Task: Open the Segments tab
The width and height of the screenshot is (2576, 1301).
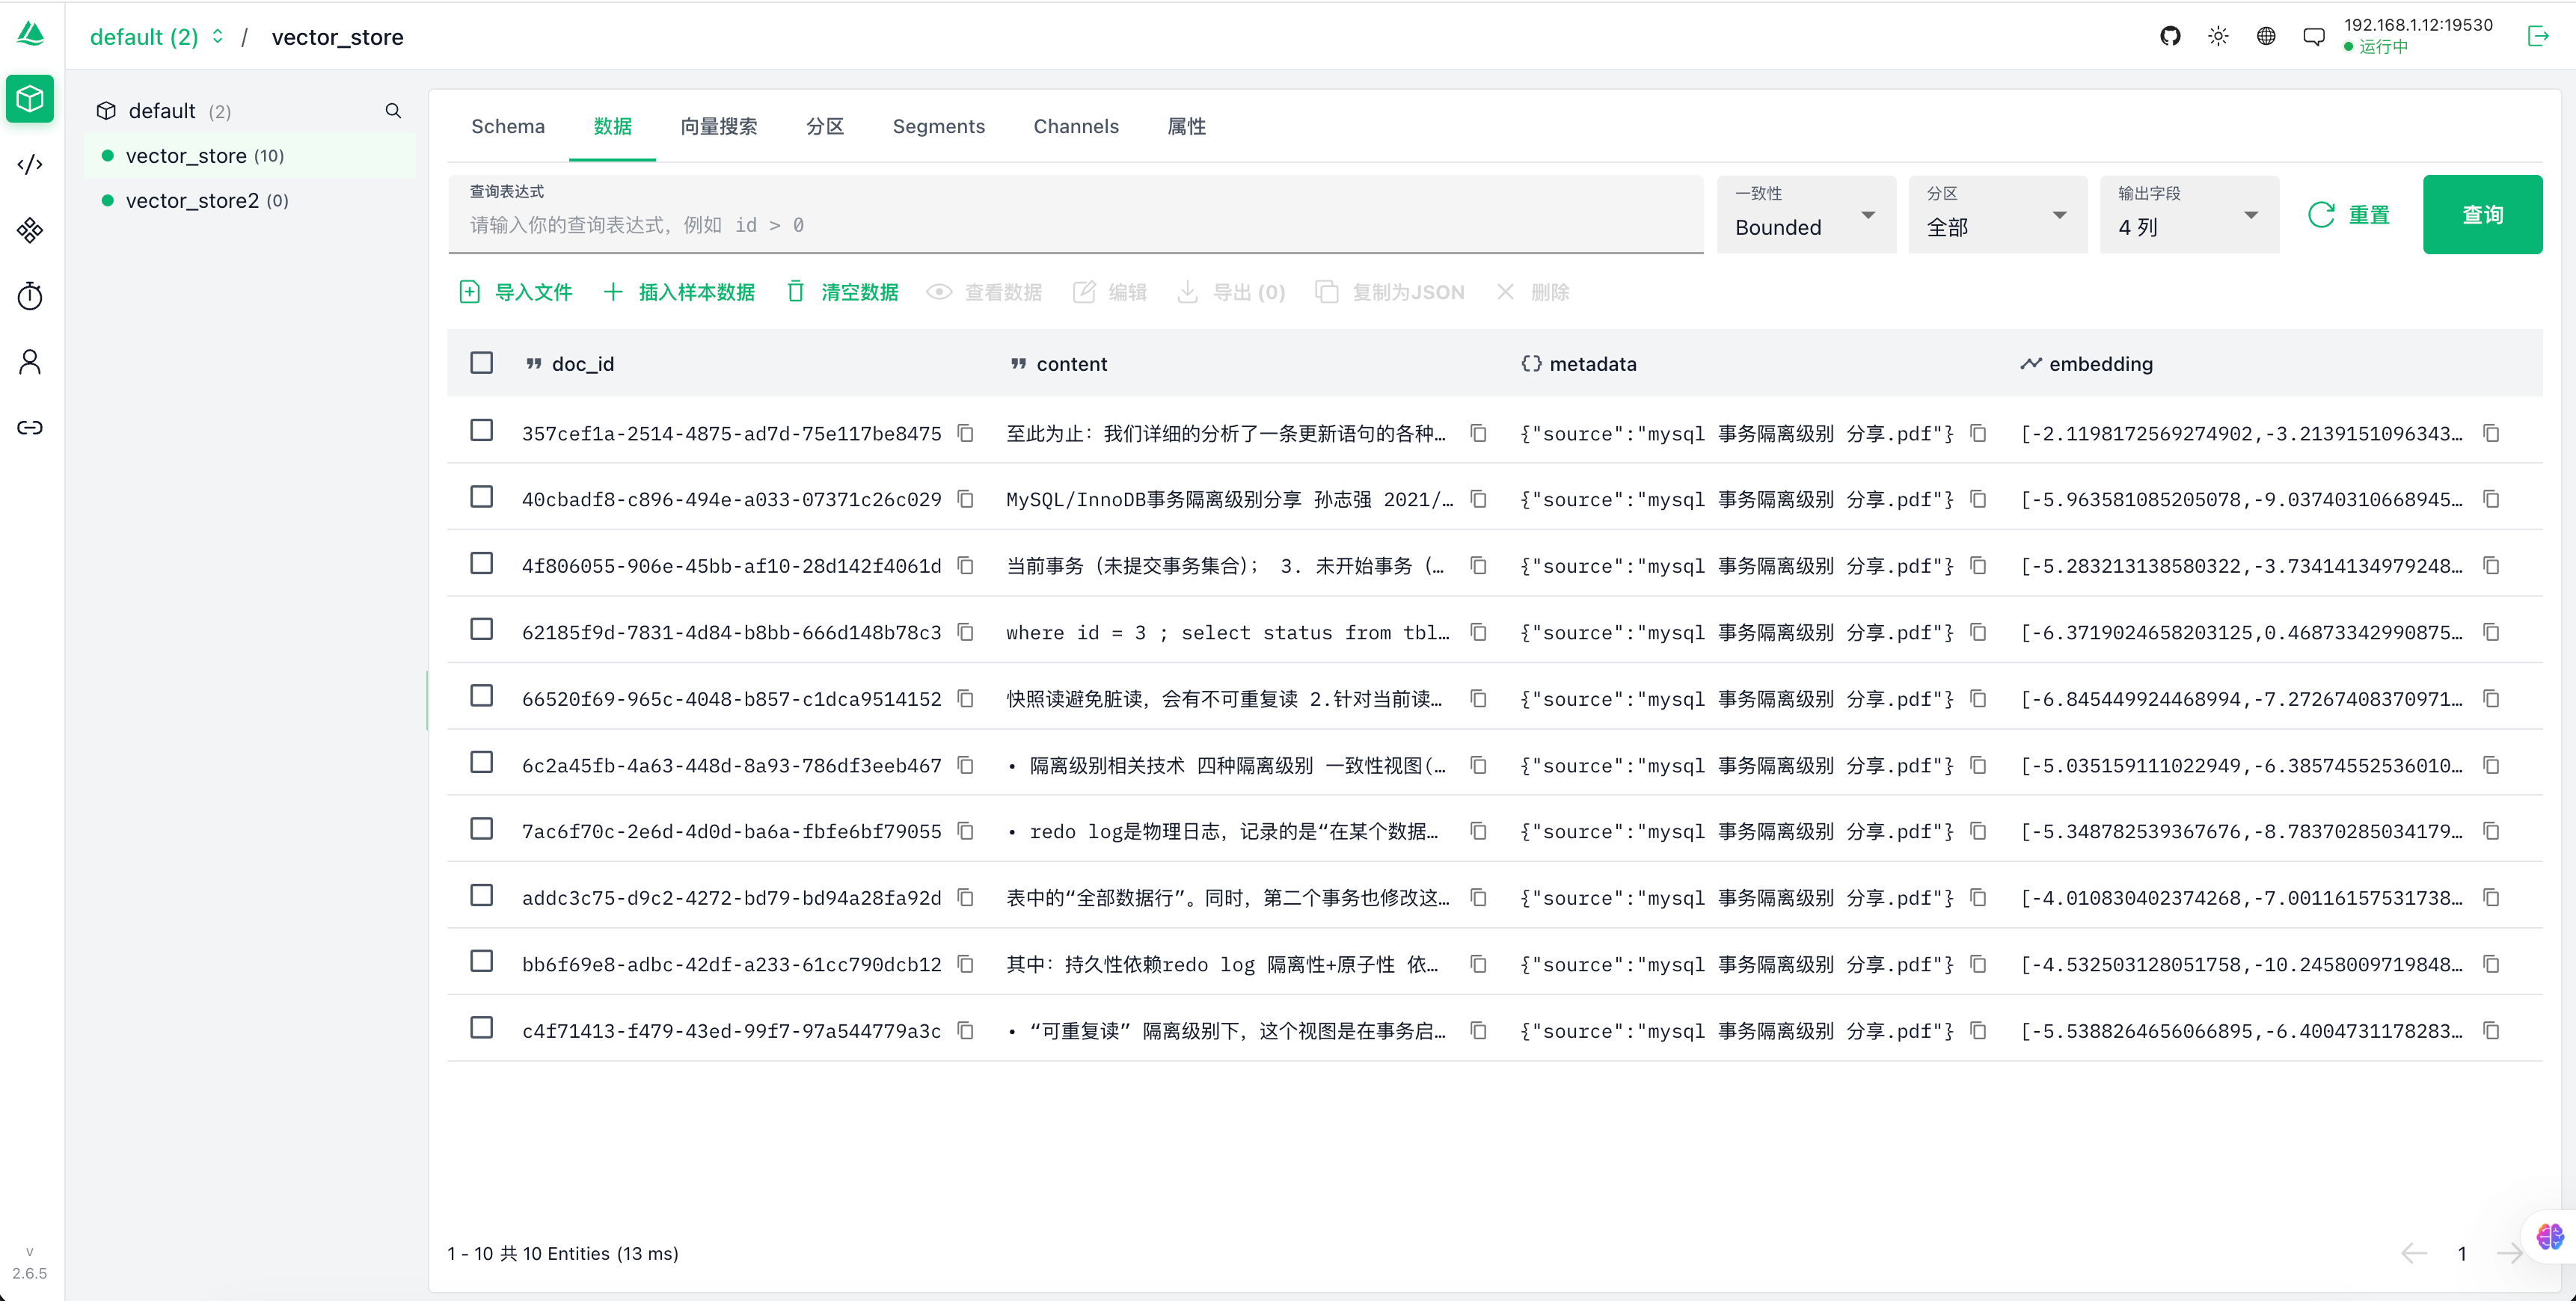Action: pyautogui.click(x=938, y=127)
